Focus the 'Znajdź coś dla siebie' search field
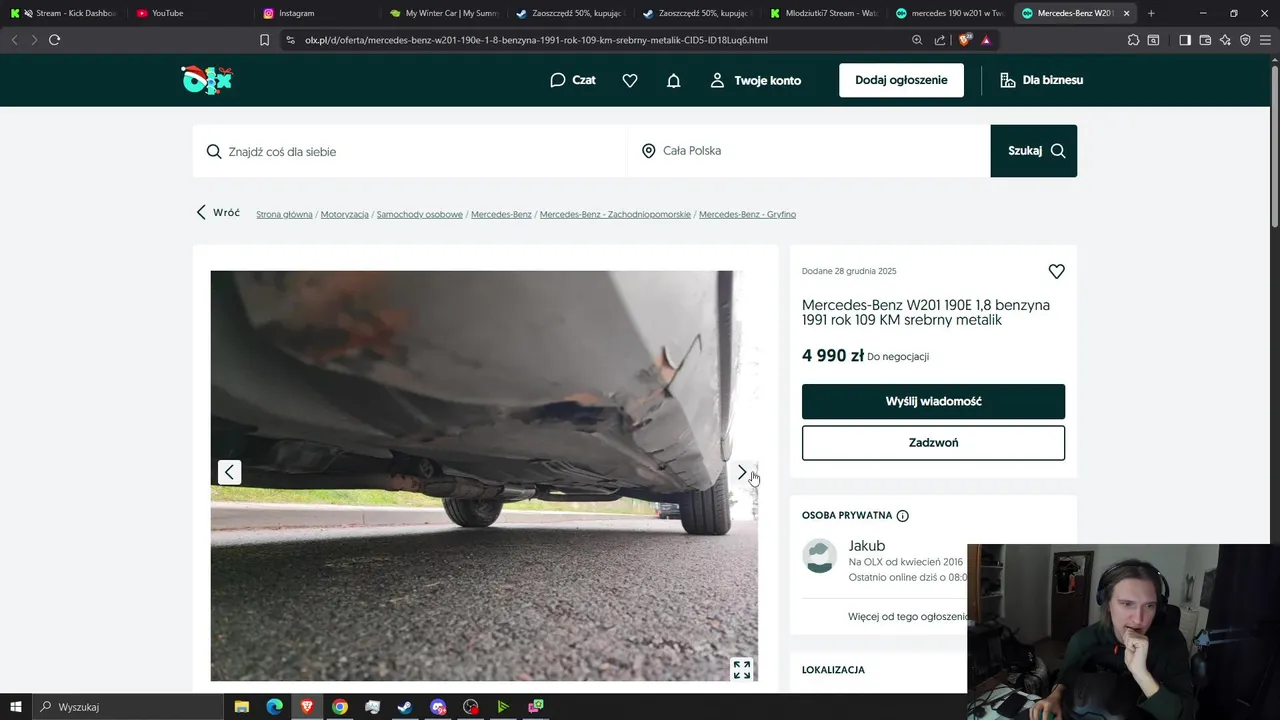The width and height of the screenshot is (1280, 720). tap(410, 151)
